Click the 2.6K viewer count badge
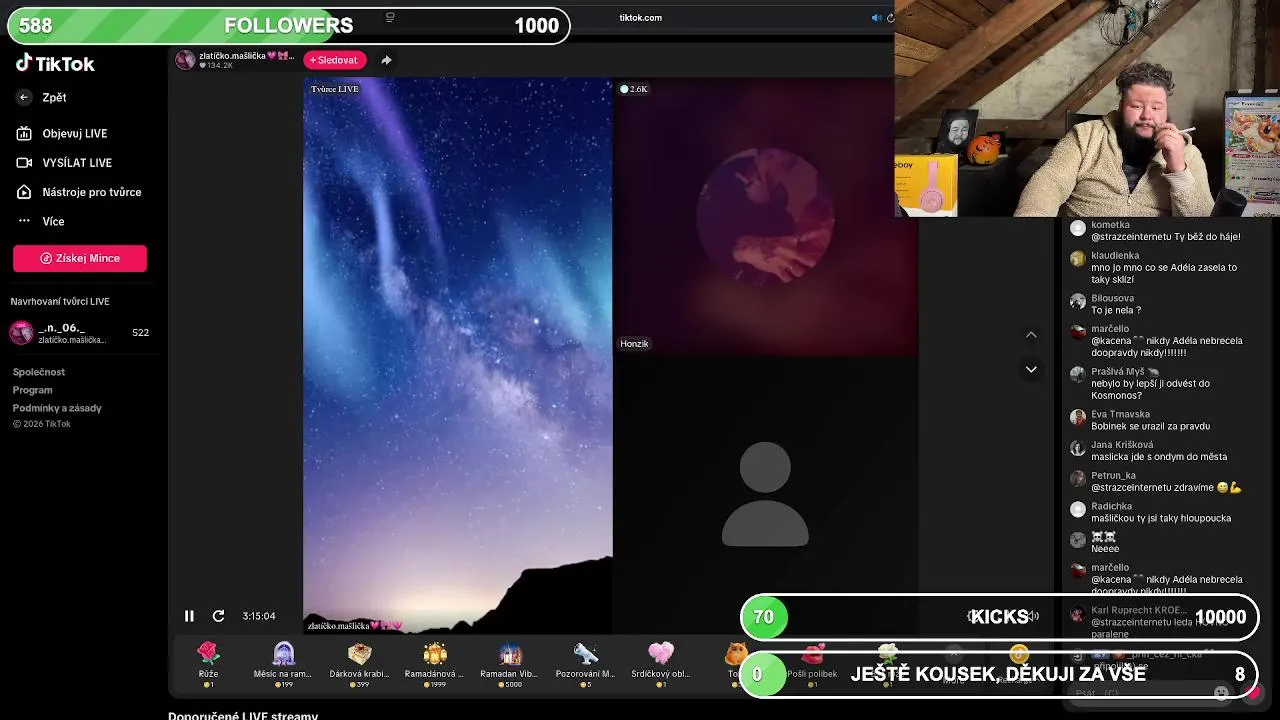 pyautogui.click(x=634, y=89)
